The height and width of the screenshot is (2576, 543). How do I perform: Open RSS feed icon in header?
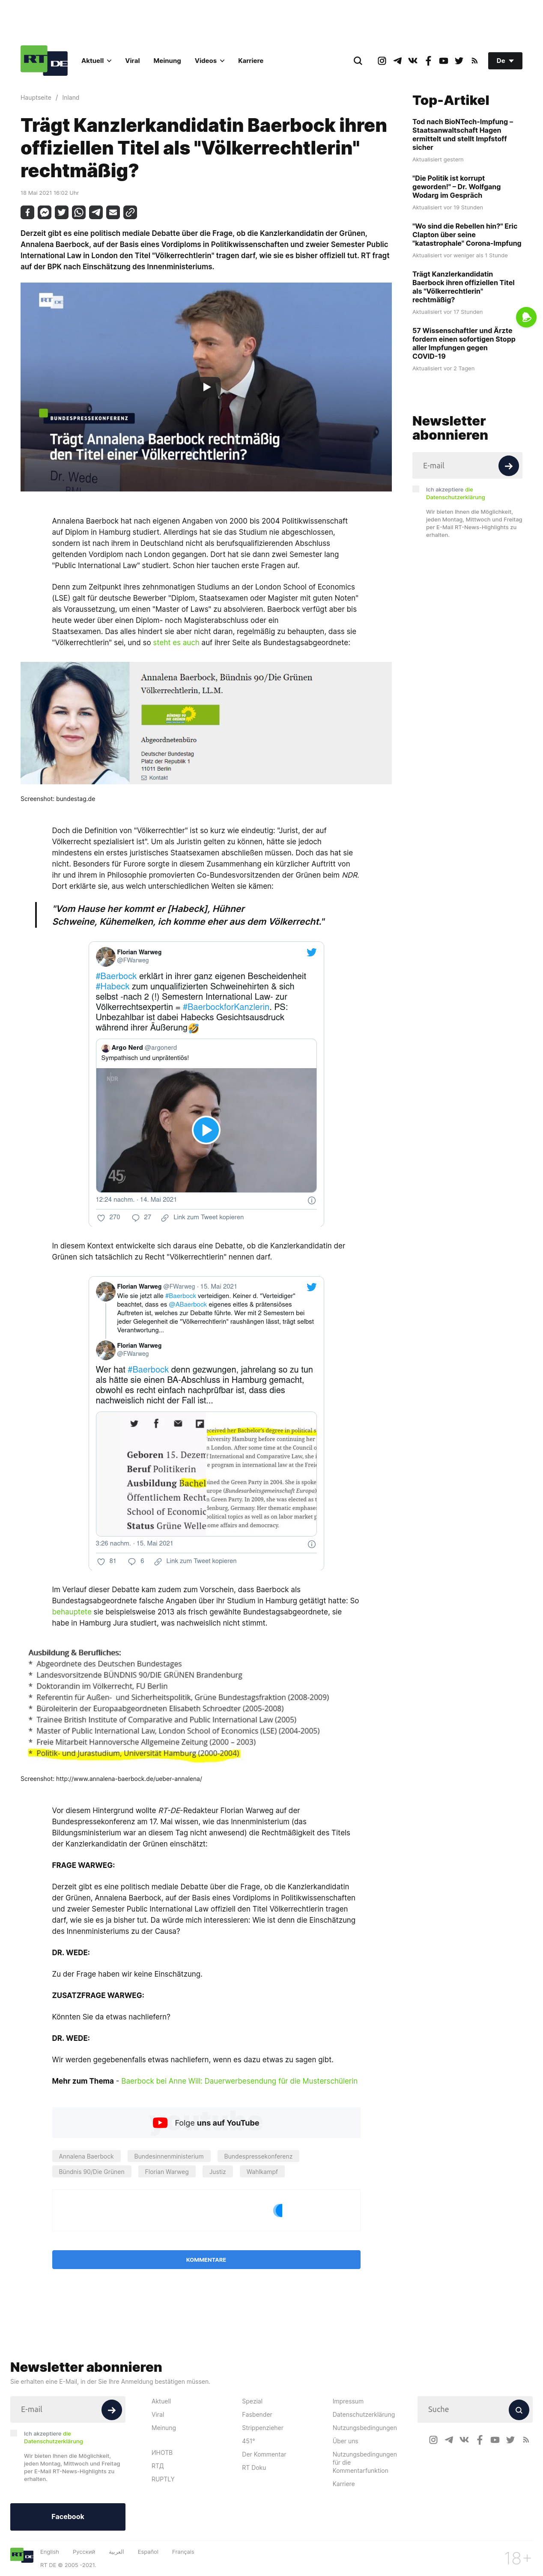coord(475,61)
